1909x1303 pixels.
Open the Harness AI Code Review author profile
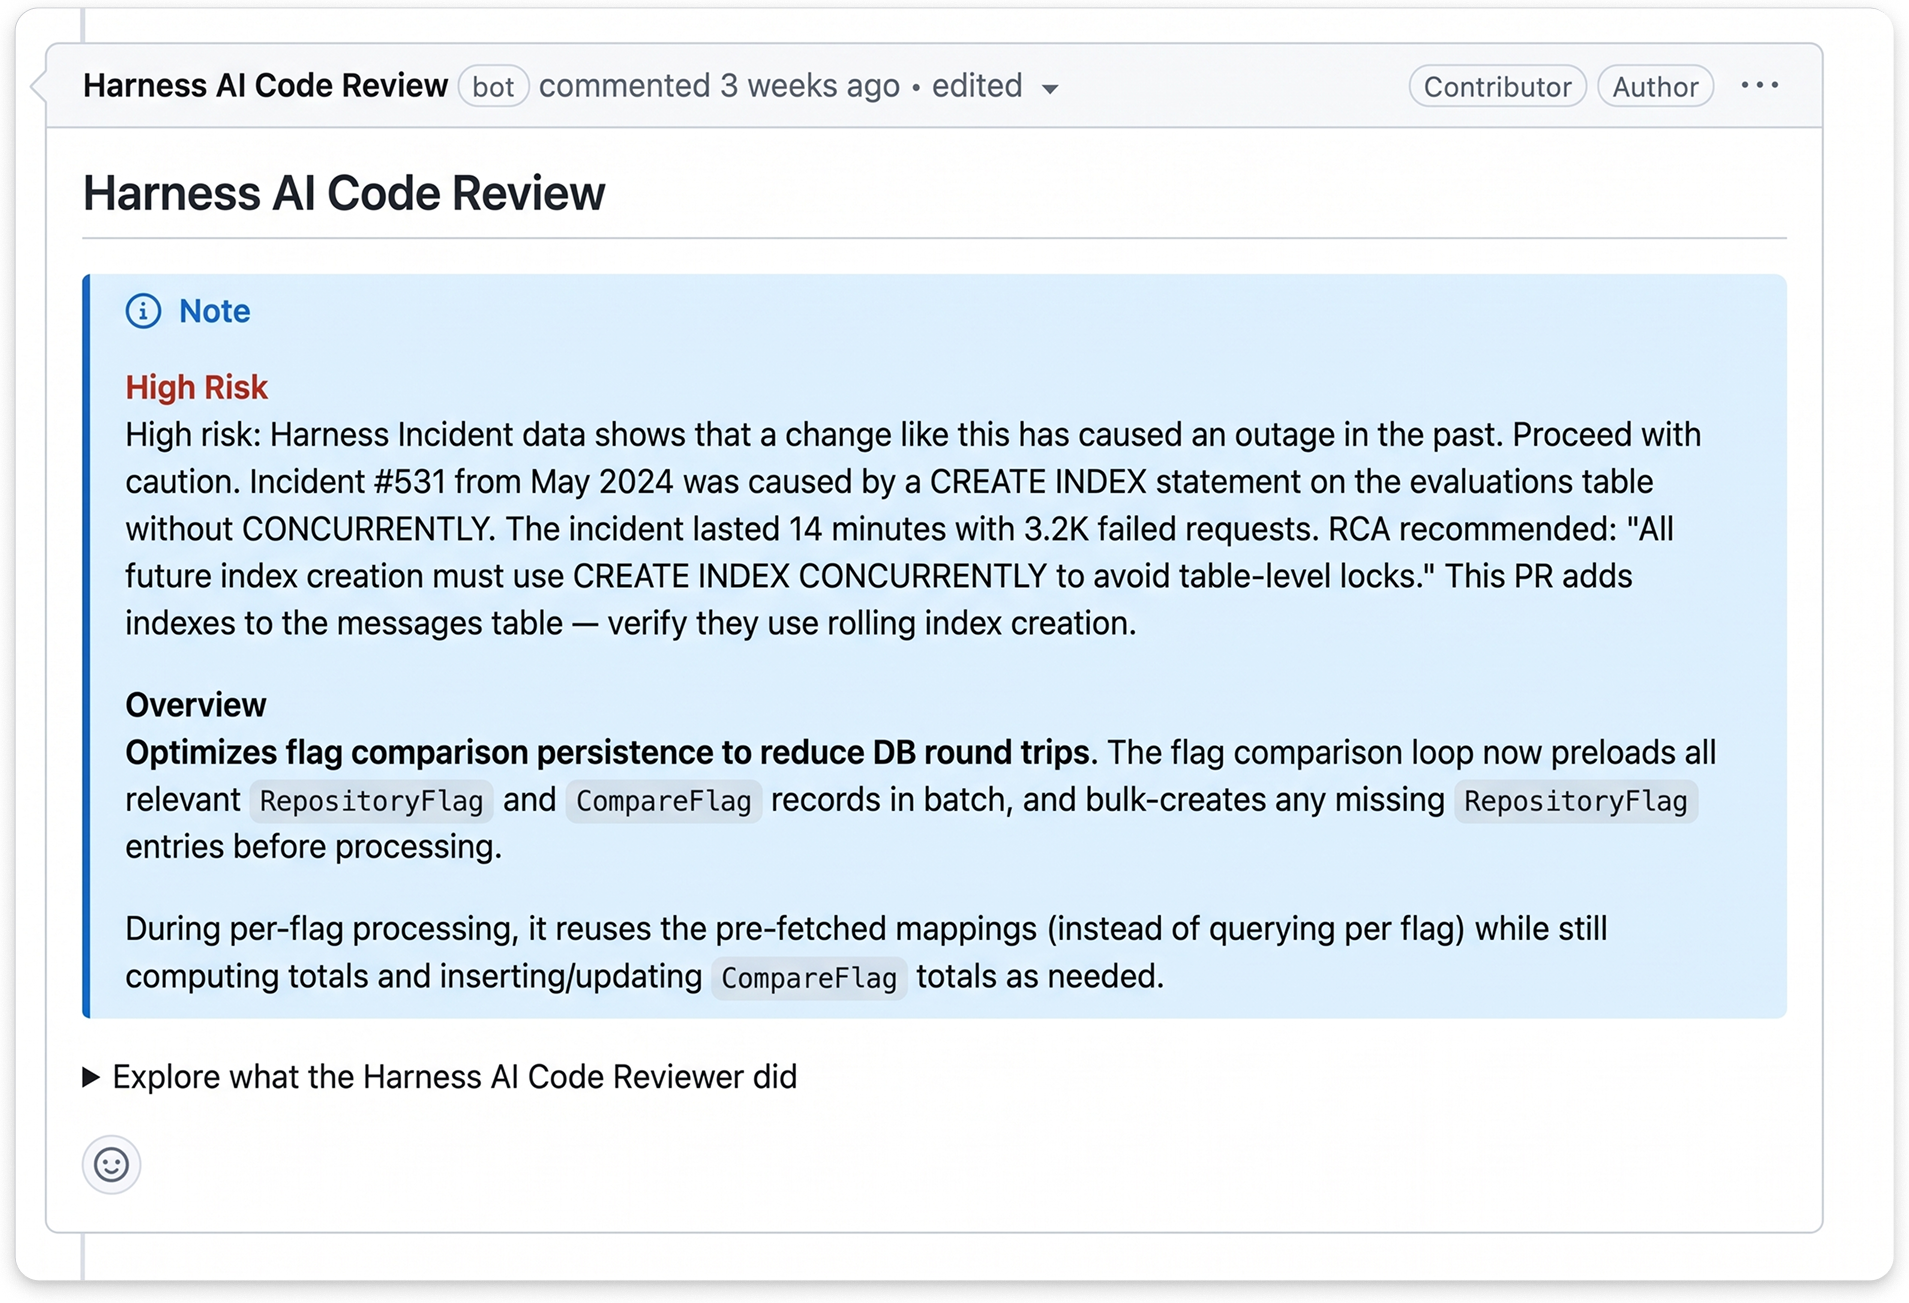click(x=265, y=86)
